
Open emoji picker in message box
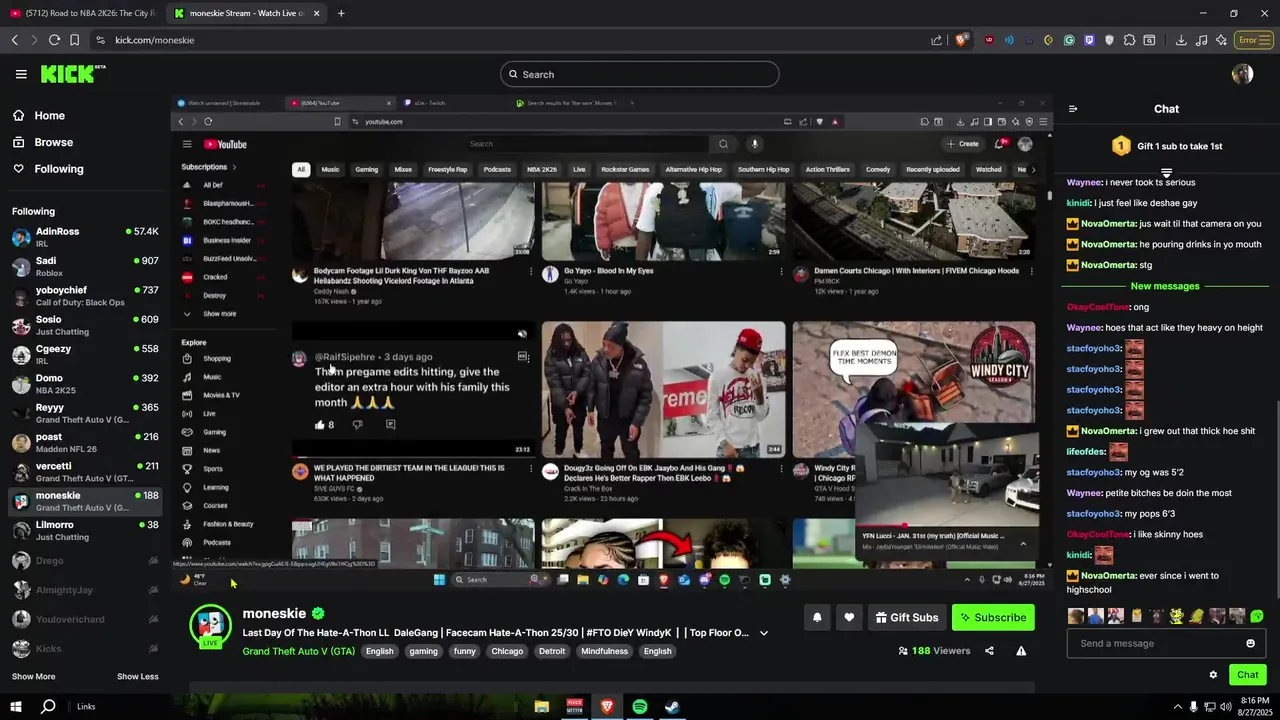point(1250,643)
